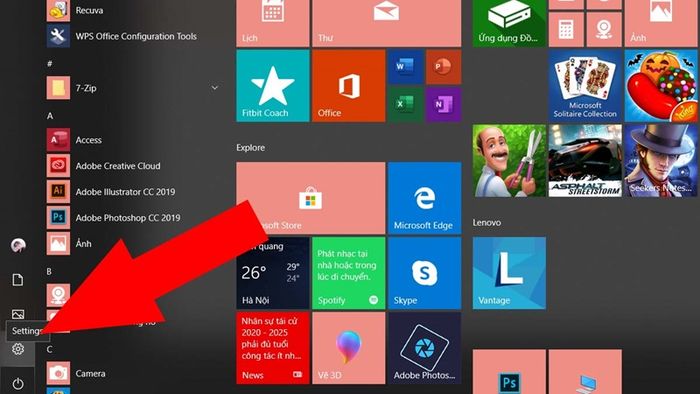
Task: Launch OneNote from small tile
Action: 443,104
